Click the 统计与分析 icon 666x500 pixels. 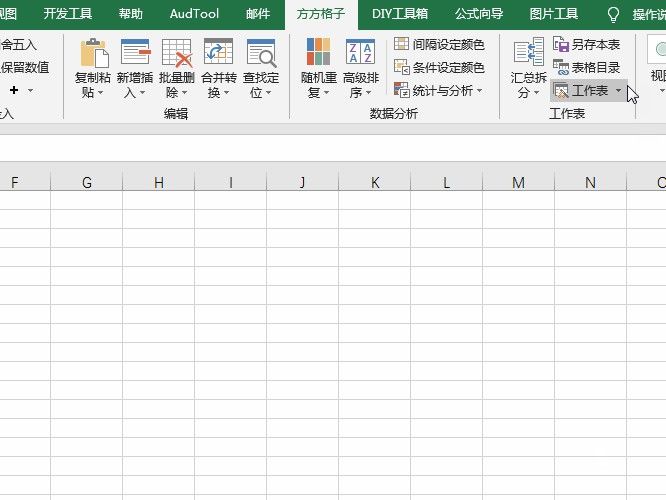point(401,90)
